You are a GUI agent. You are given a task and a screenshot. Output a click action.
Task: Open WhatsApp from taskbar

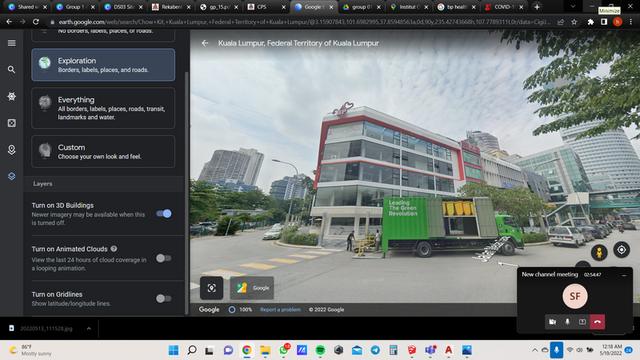(x=284, y=350)
